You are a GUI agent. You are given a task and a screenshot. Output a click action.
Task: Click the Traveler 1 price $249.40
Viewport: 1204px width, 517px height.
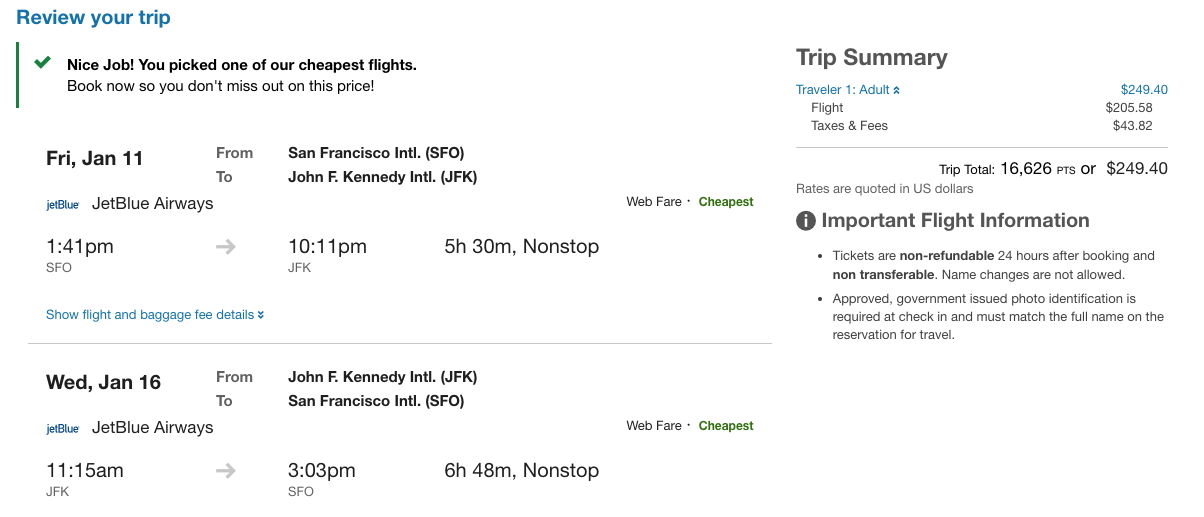[1144, 90]
